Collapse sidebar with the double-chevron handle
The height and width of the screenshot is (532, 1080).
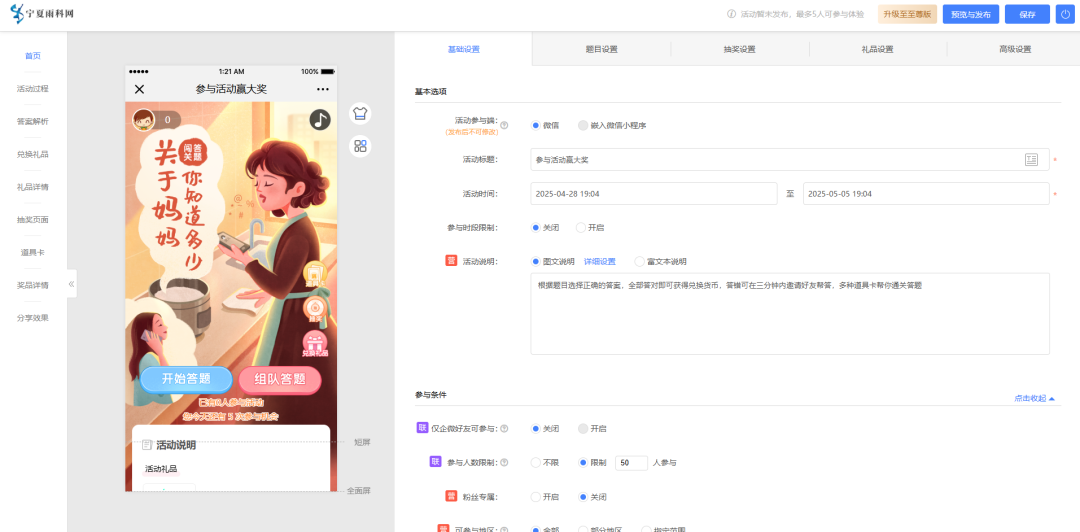tap(71, 283)
